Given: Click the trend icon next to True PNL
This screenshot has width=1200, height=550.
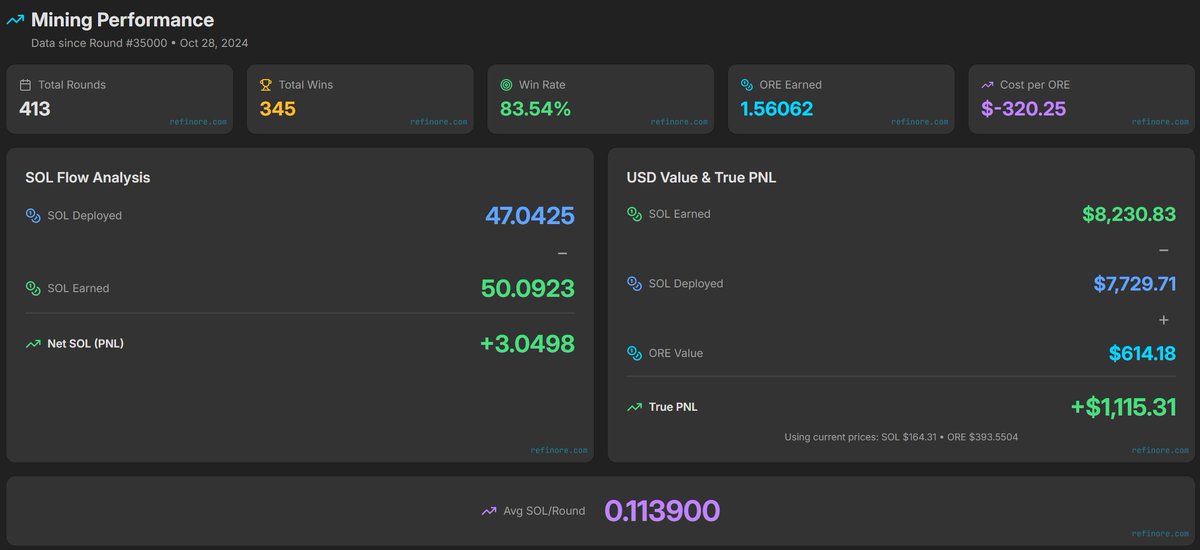Looking at the screenshot, I should 634,407.
